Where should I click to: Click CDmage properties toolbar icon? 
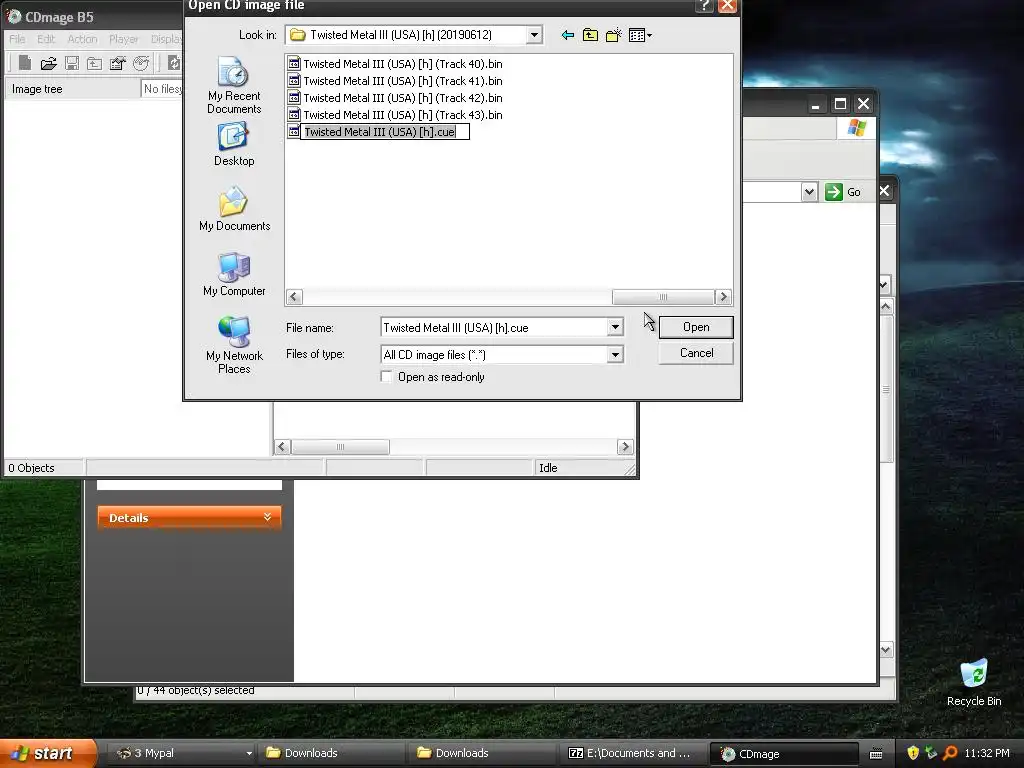[118, 63]
